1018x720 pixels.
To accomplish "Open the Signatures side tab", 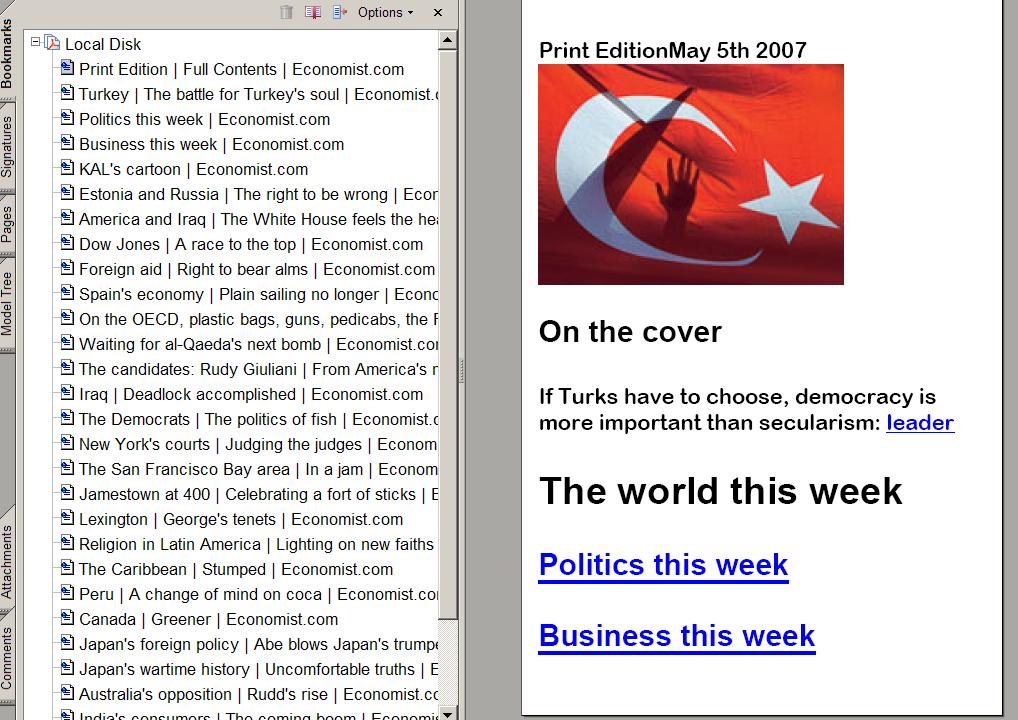I will [6, 146].
